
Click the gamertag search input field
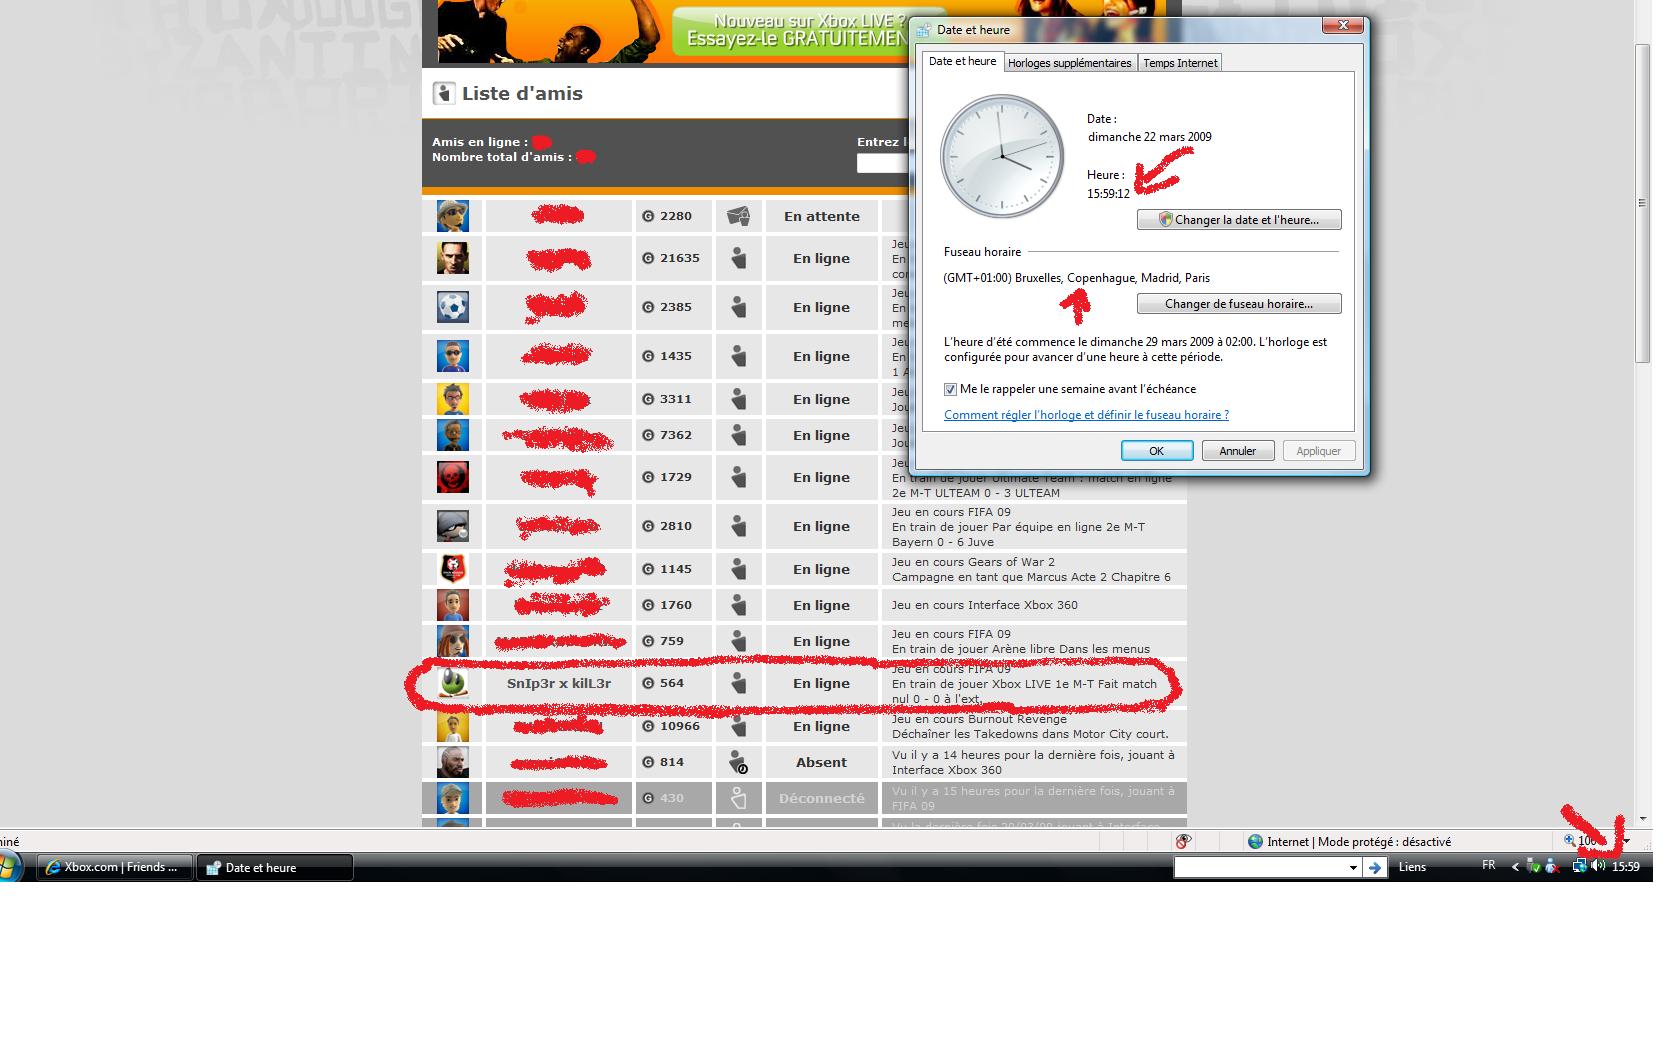882,163
